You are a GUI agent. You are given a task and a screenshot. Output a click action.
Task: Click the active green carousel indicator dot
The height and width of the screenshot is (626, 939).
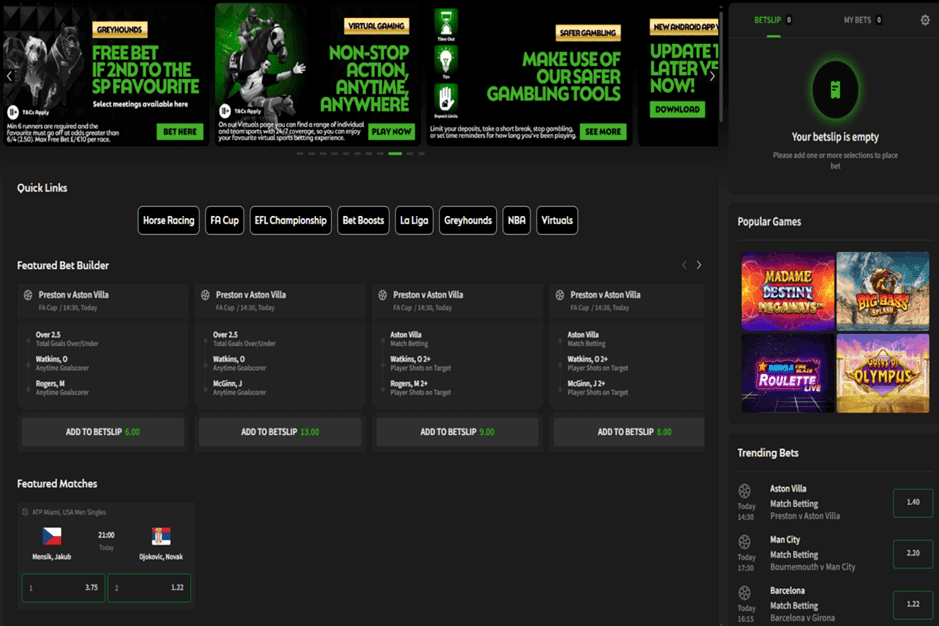395,154
